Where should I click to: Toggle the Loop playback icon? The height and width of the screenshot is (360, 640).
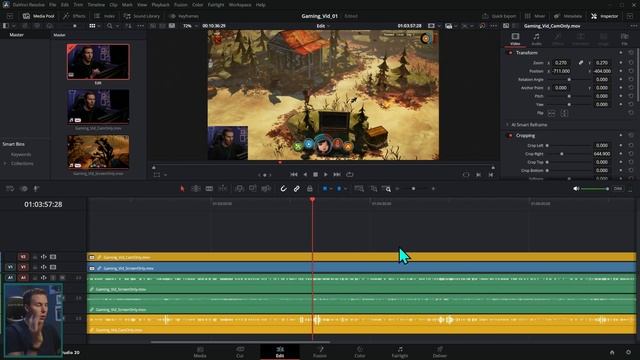click(350, 174)
